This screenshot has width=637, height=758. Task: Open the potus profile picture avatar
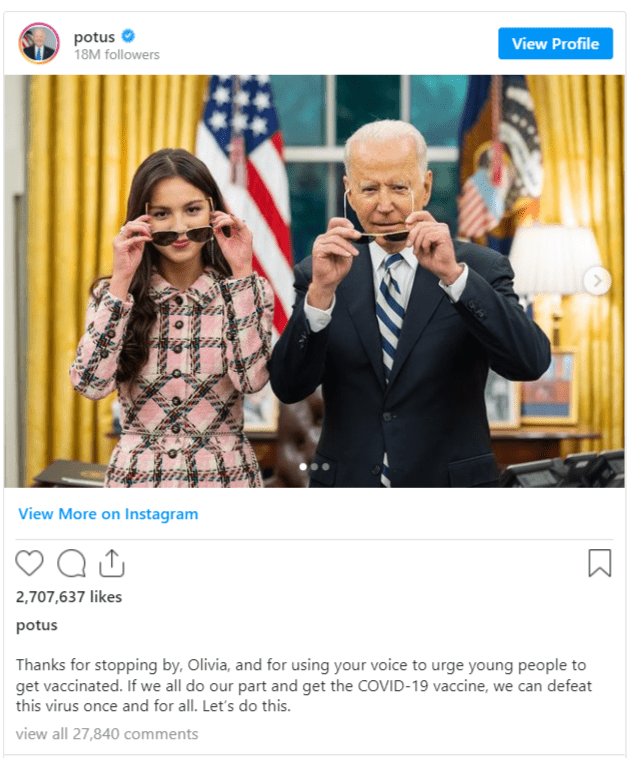tap(39, 44)
